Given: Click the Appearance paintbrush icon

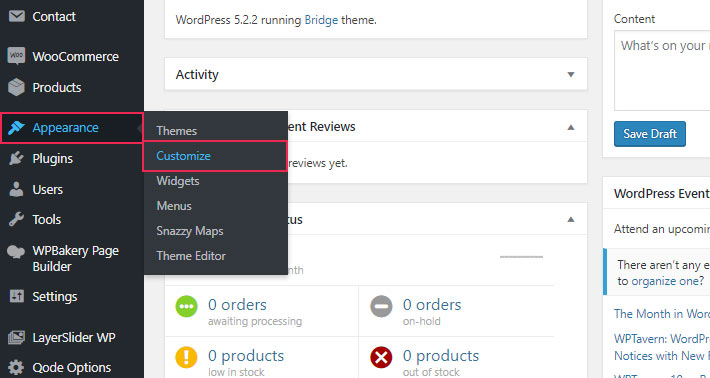Looking at the screenshot, I should point(16,128).
